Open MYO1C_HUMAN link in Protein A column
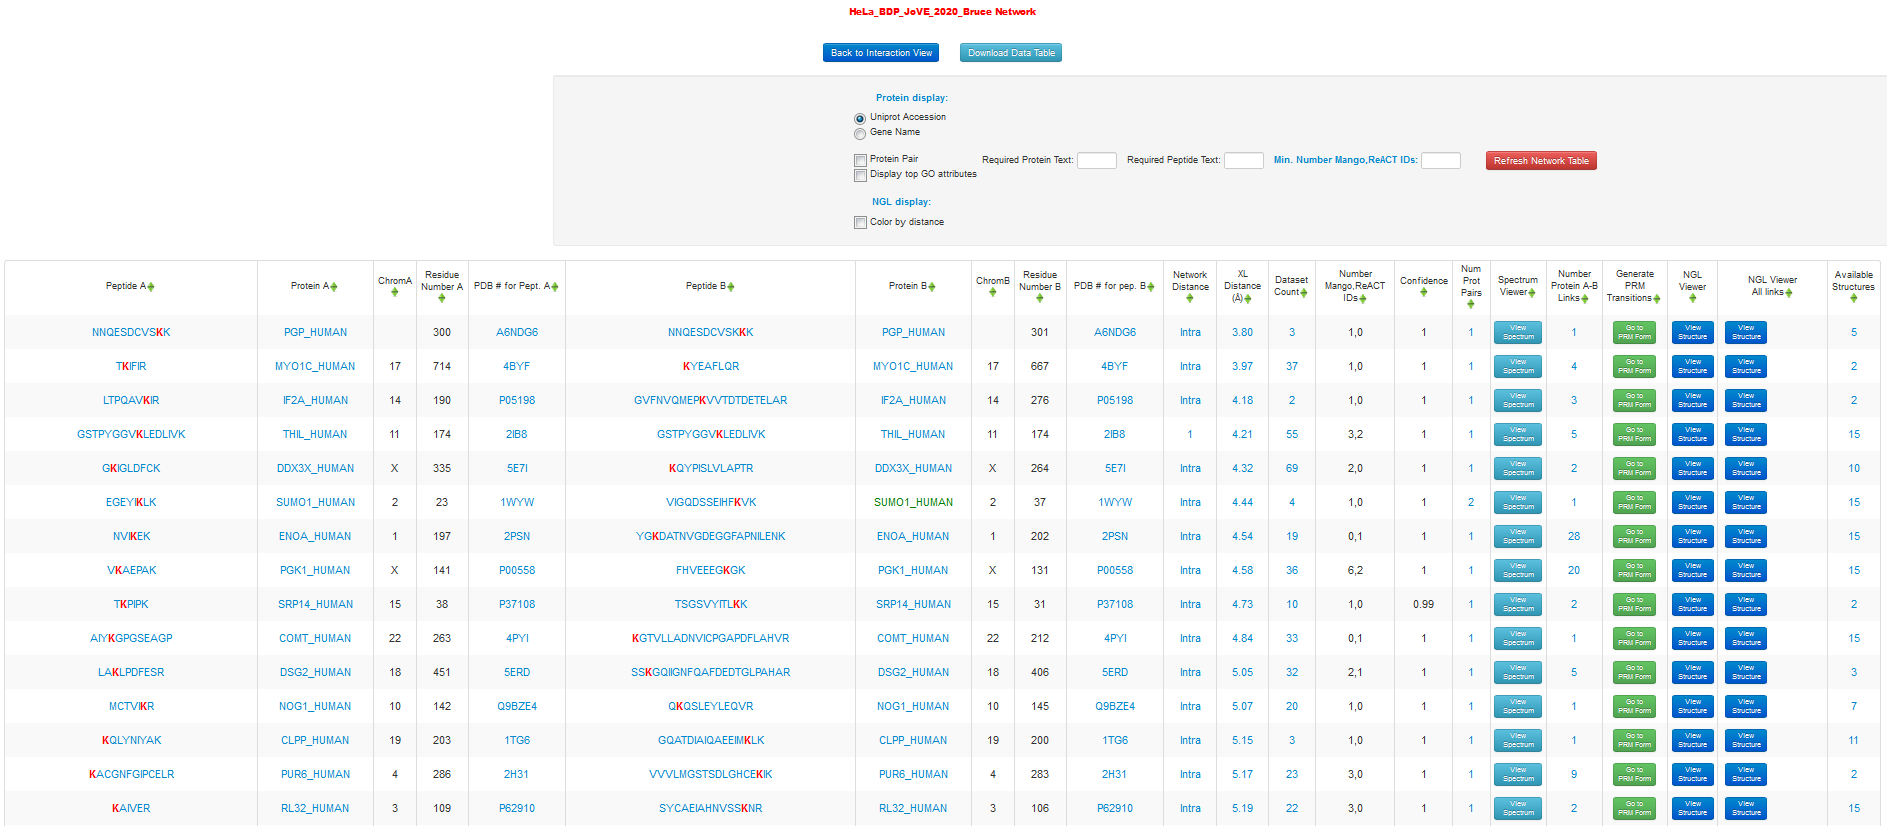Viewport: 1887px width, 826px height. click(315, 367)
